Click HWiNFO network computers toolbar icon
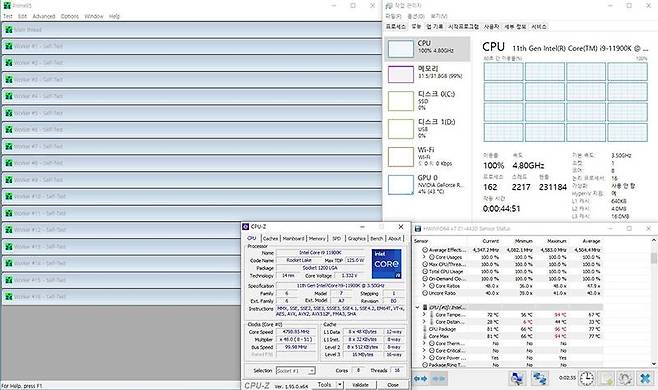 517,379
